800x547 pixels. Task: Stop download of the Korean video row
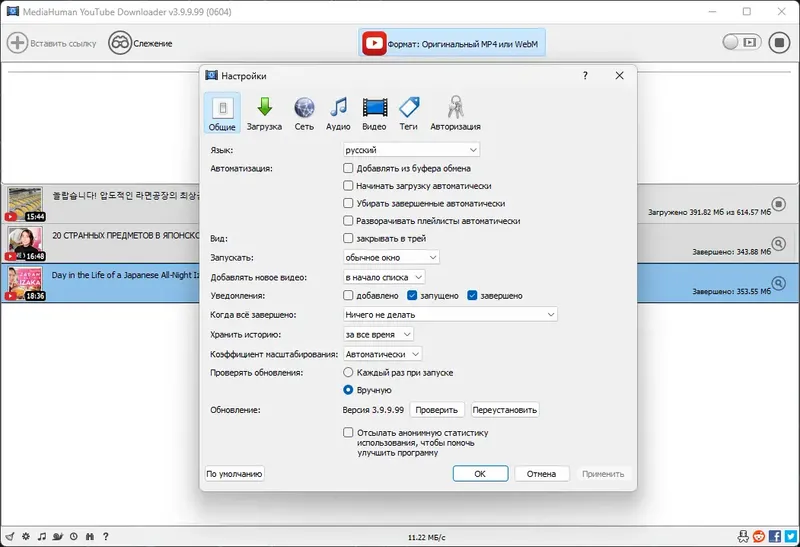click(779, 204)
